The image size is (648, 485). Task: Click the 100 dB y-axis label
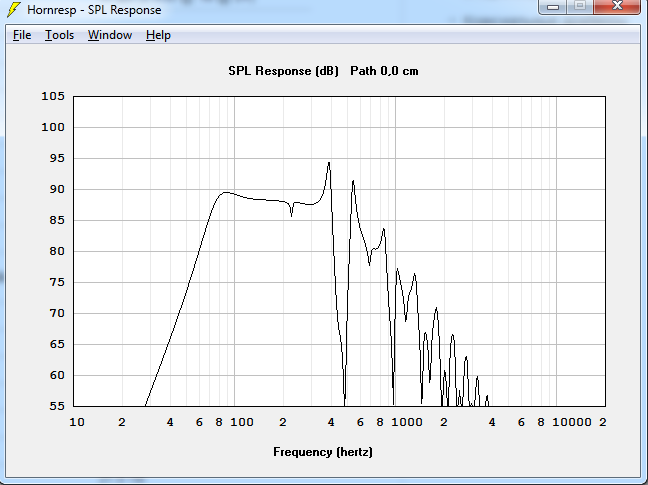(53, 127)
